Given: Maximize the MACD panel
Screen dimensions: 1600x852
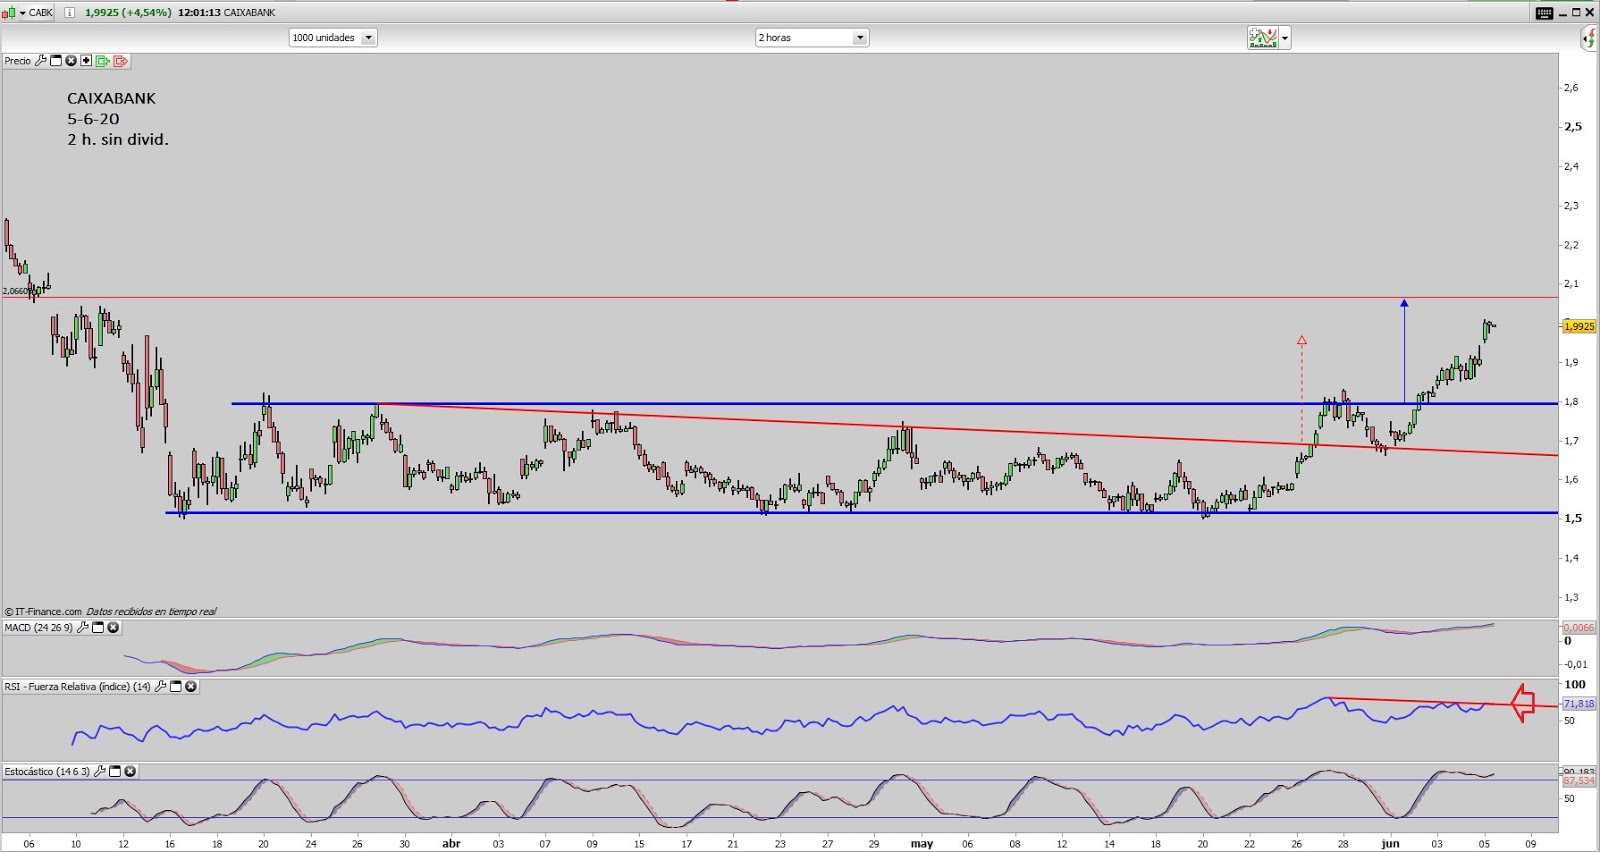Looking at the screenshot, I should click(98, 628).
